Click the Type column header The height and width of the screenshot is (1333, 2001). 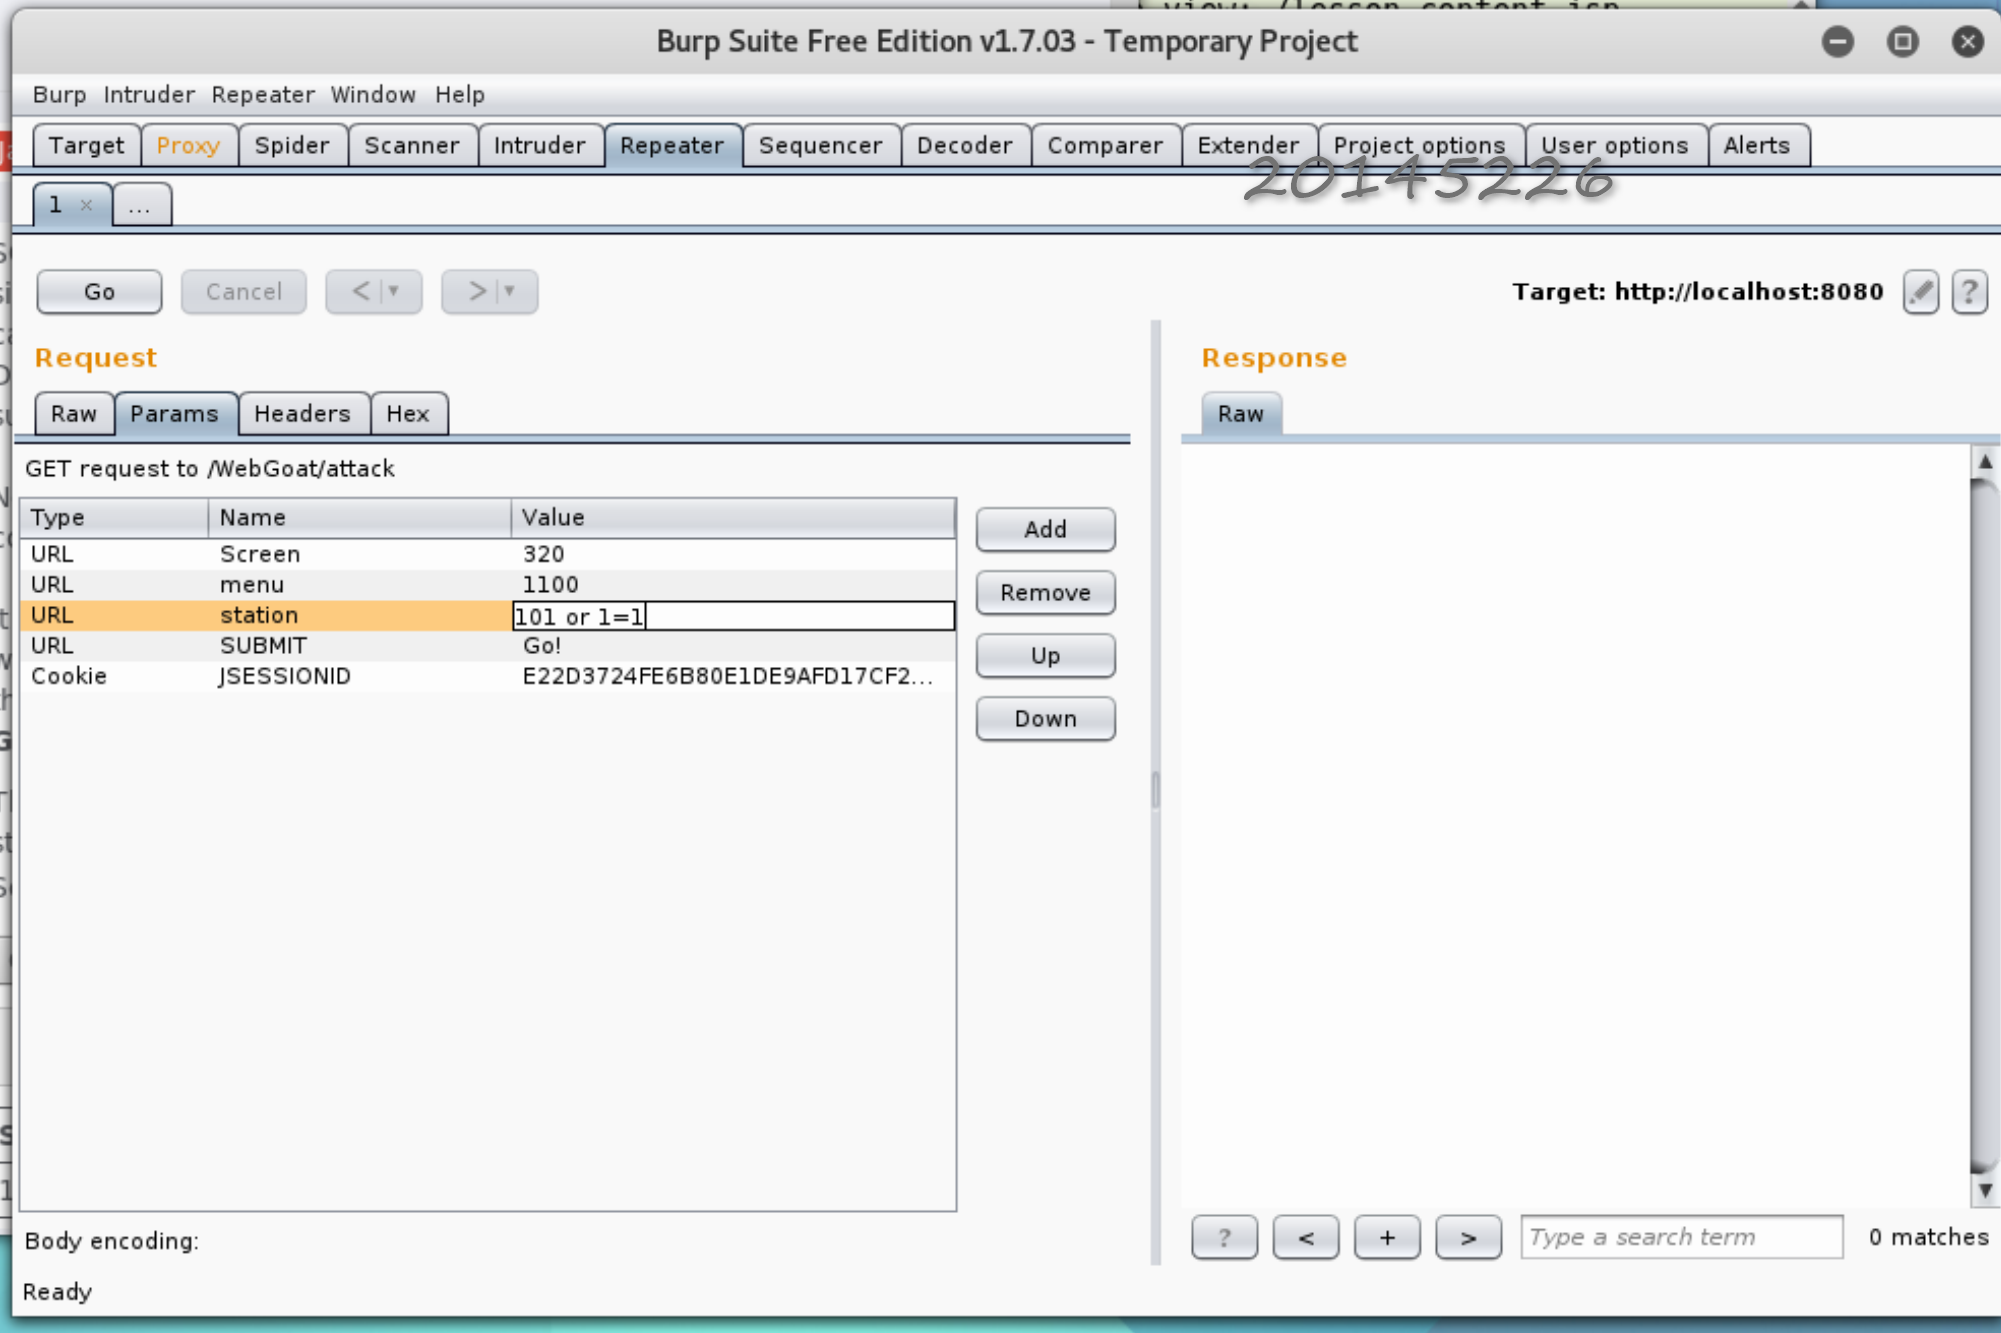(x=114, y=517)
